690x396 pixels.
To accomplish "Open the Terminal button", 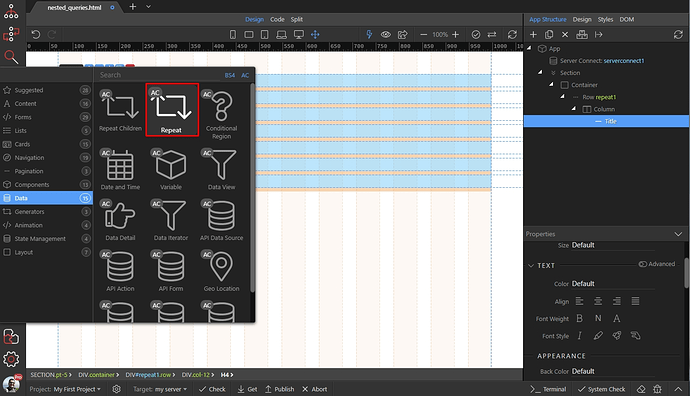I will [x=548, y=389].
